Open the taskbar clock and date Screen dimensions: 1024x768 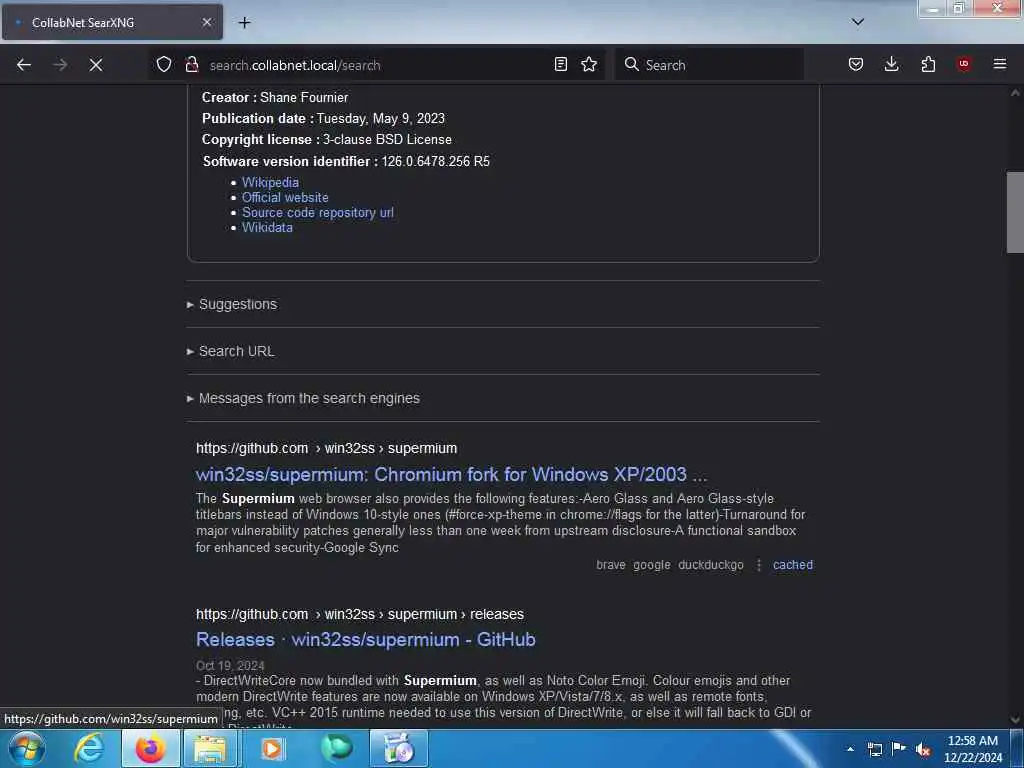[x=973, y=749]
